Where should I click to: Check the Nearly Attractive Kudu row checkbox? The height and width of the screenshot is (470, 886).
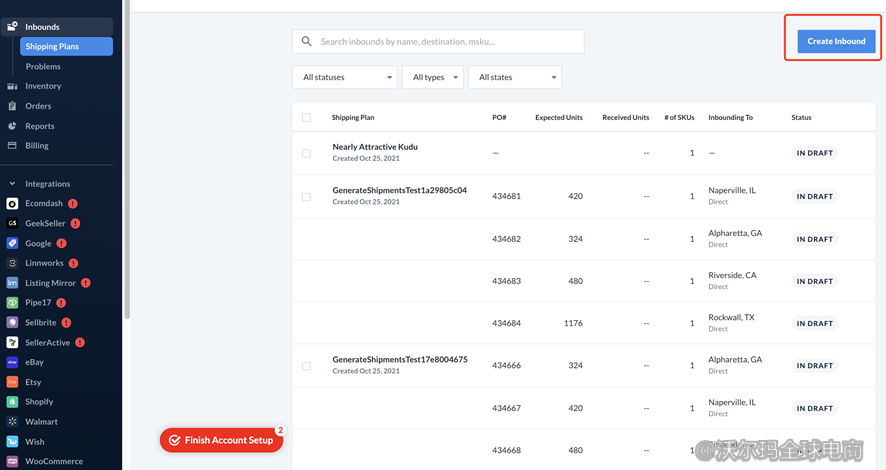[306, 154]
